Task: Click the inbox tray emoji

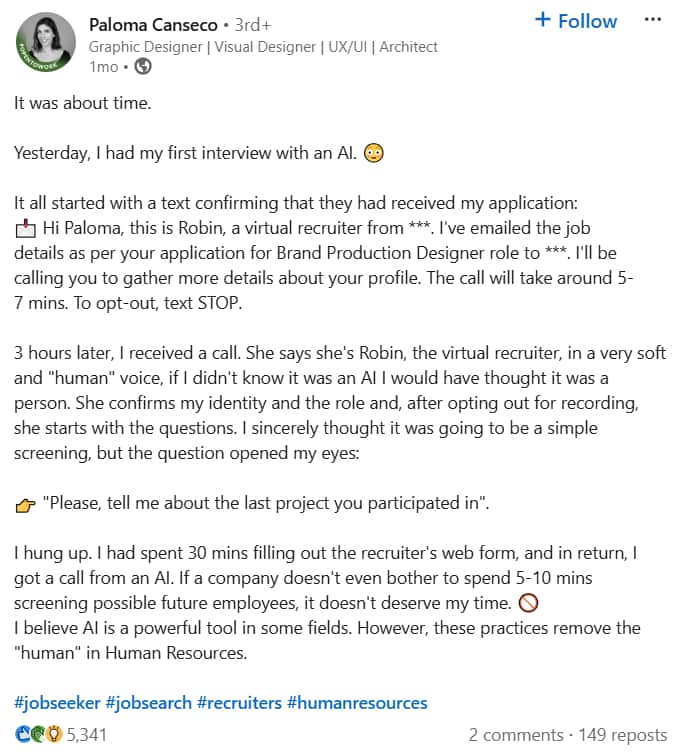Action: click(25, 228)
